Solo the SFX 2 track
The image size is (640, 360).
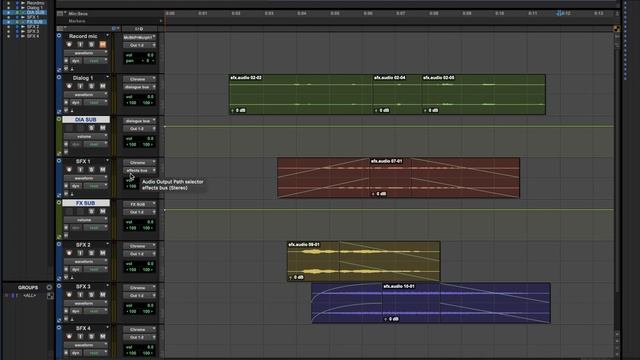pyautogui.click(x=91, y=253)
